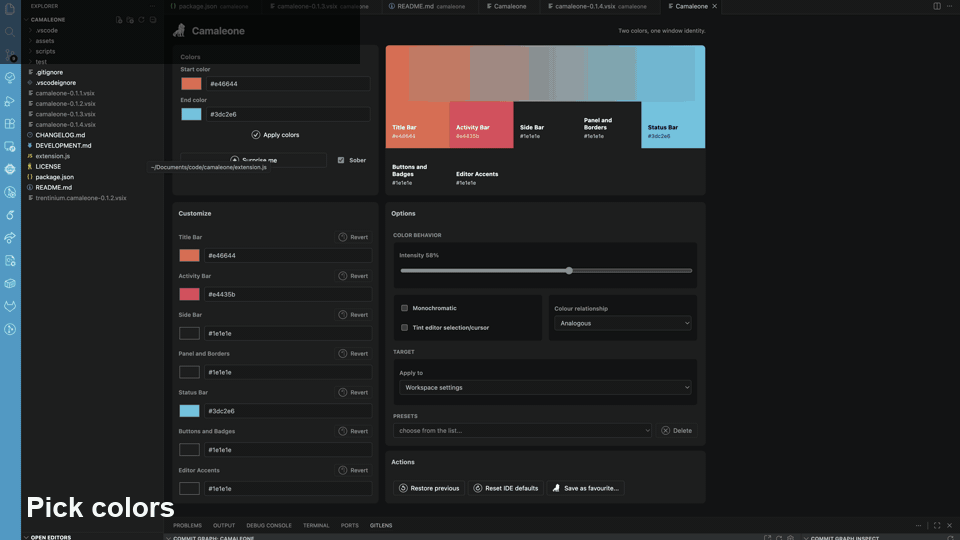The height and width of the screenshot is (540, 960).
Task: Open editor more actions ellipsis
Action: (950, 6)
